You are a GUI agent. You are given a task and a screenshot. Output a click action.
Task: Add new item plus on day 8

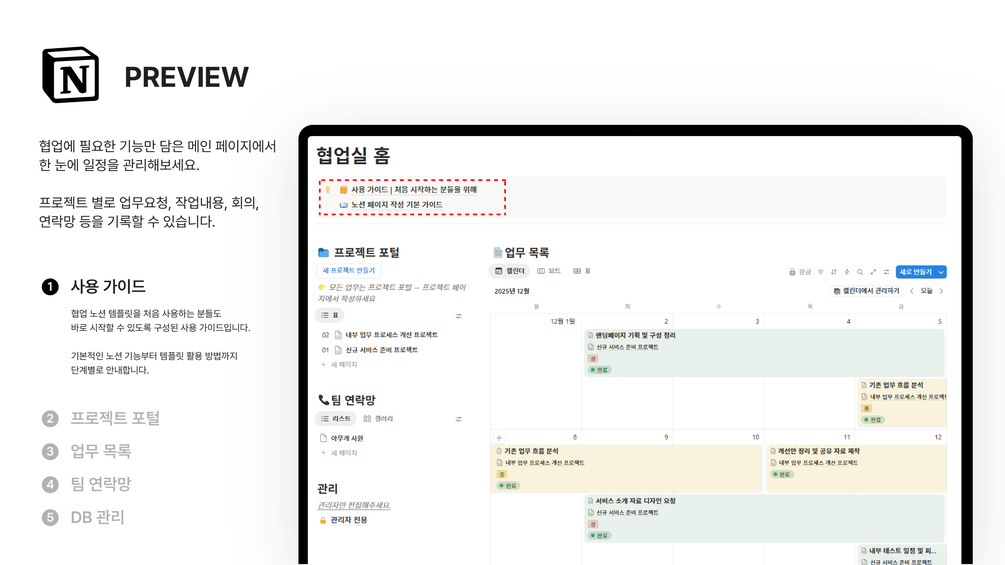tap(499, 438)
